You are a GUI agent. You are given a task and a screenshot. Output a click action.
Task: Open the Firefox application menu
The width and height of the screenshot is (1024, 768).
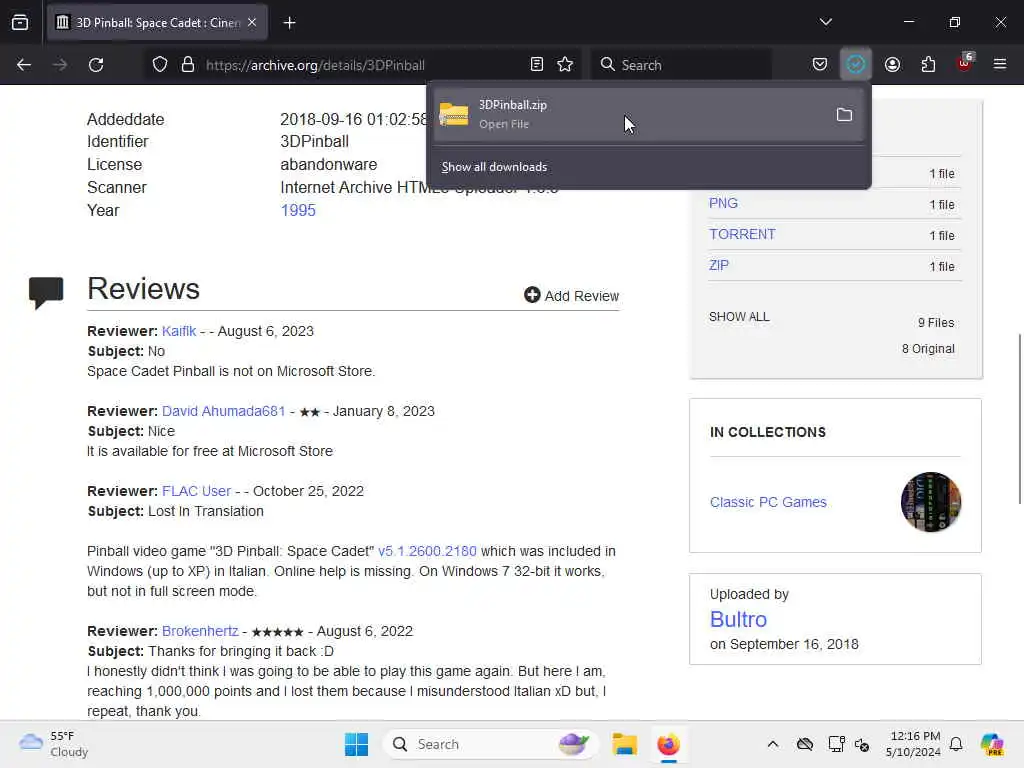[x=1000, y=64]
